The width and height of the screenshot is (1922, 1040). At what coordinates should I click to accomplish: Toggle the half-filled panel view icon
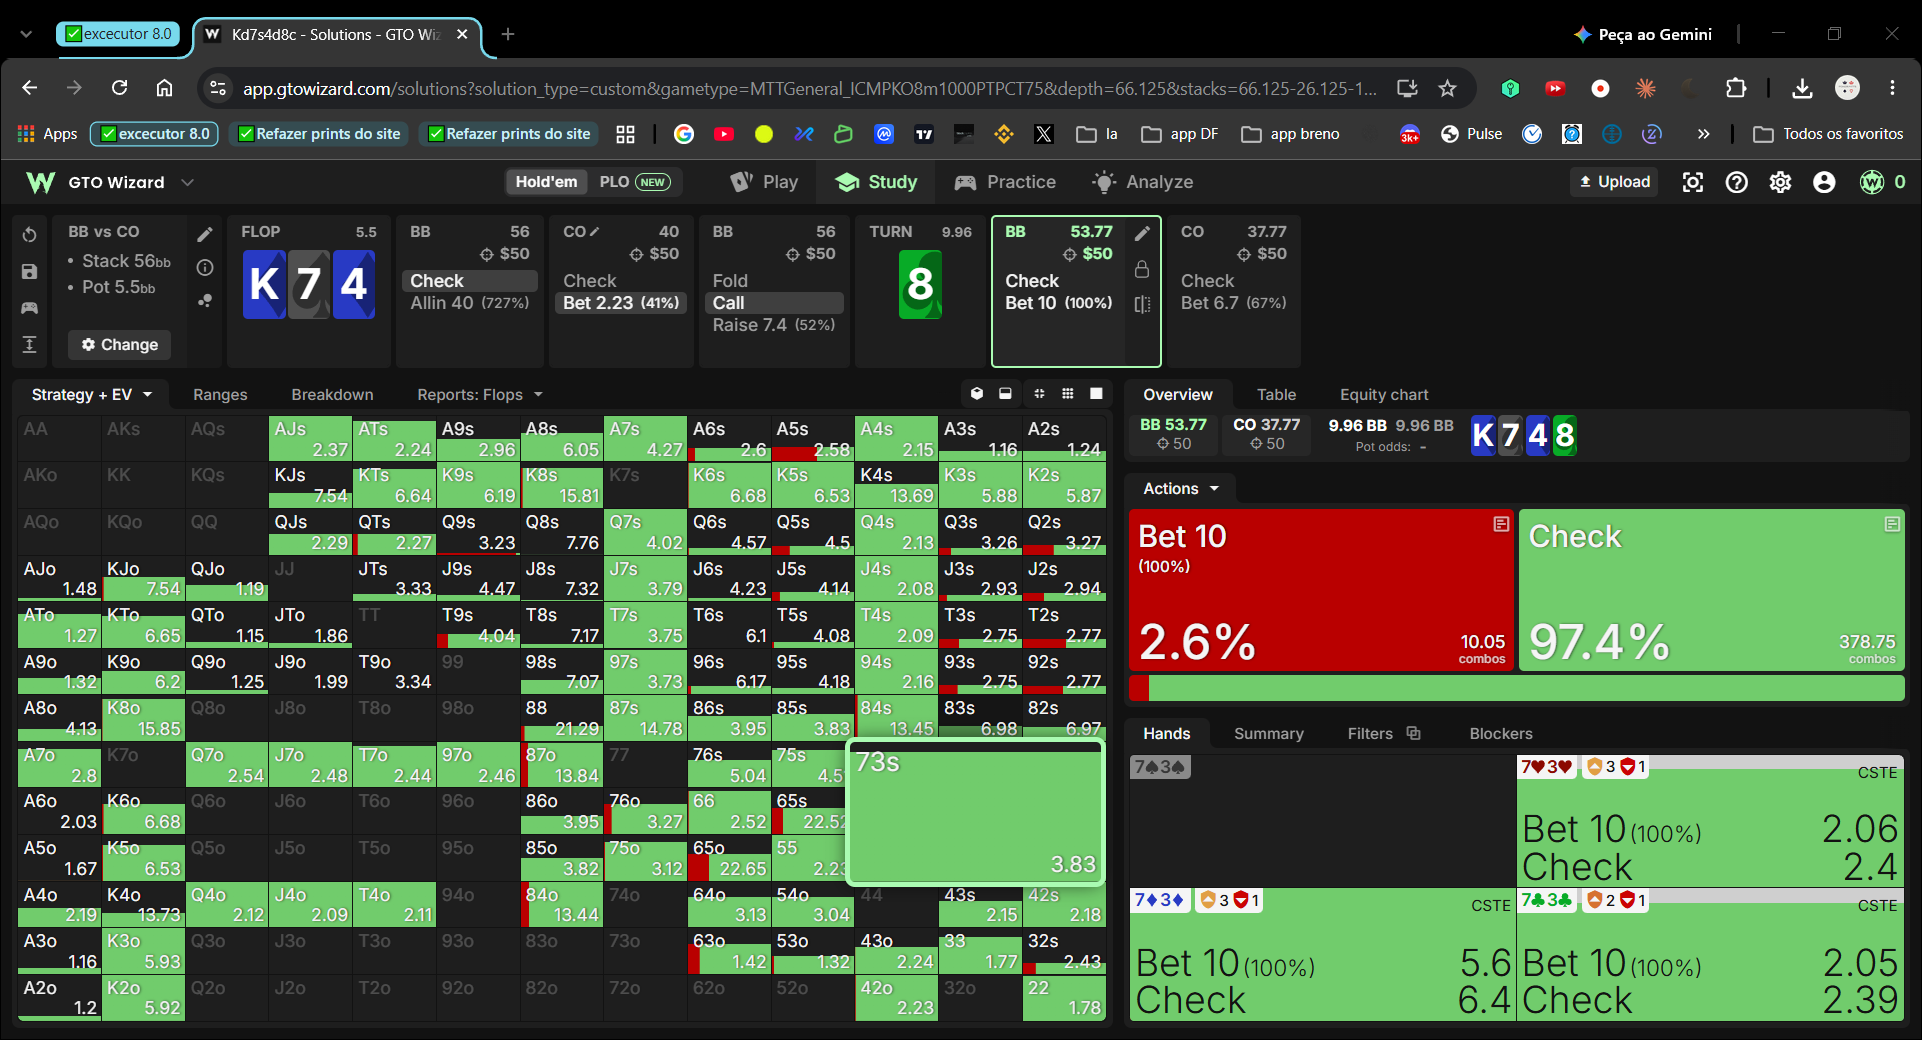1005,394
